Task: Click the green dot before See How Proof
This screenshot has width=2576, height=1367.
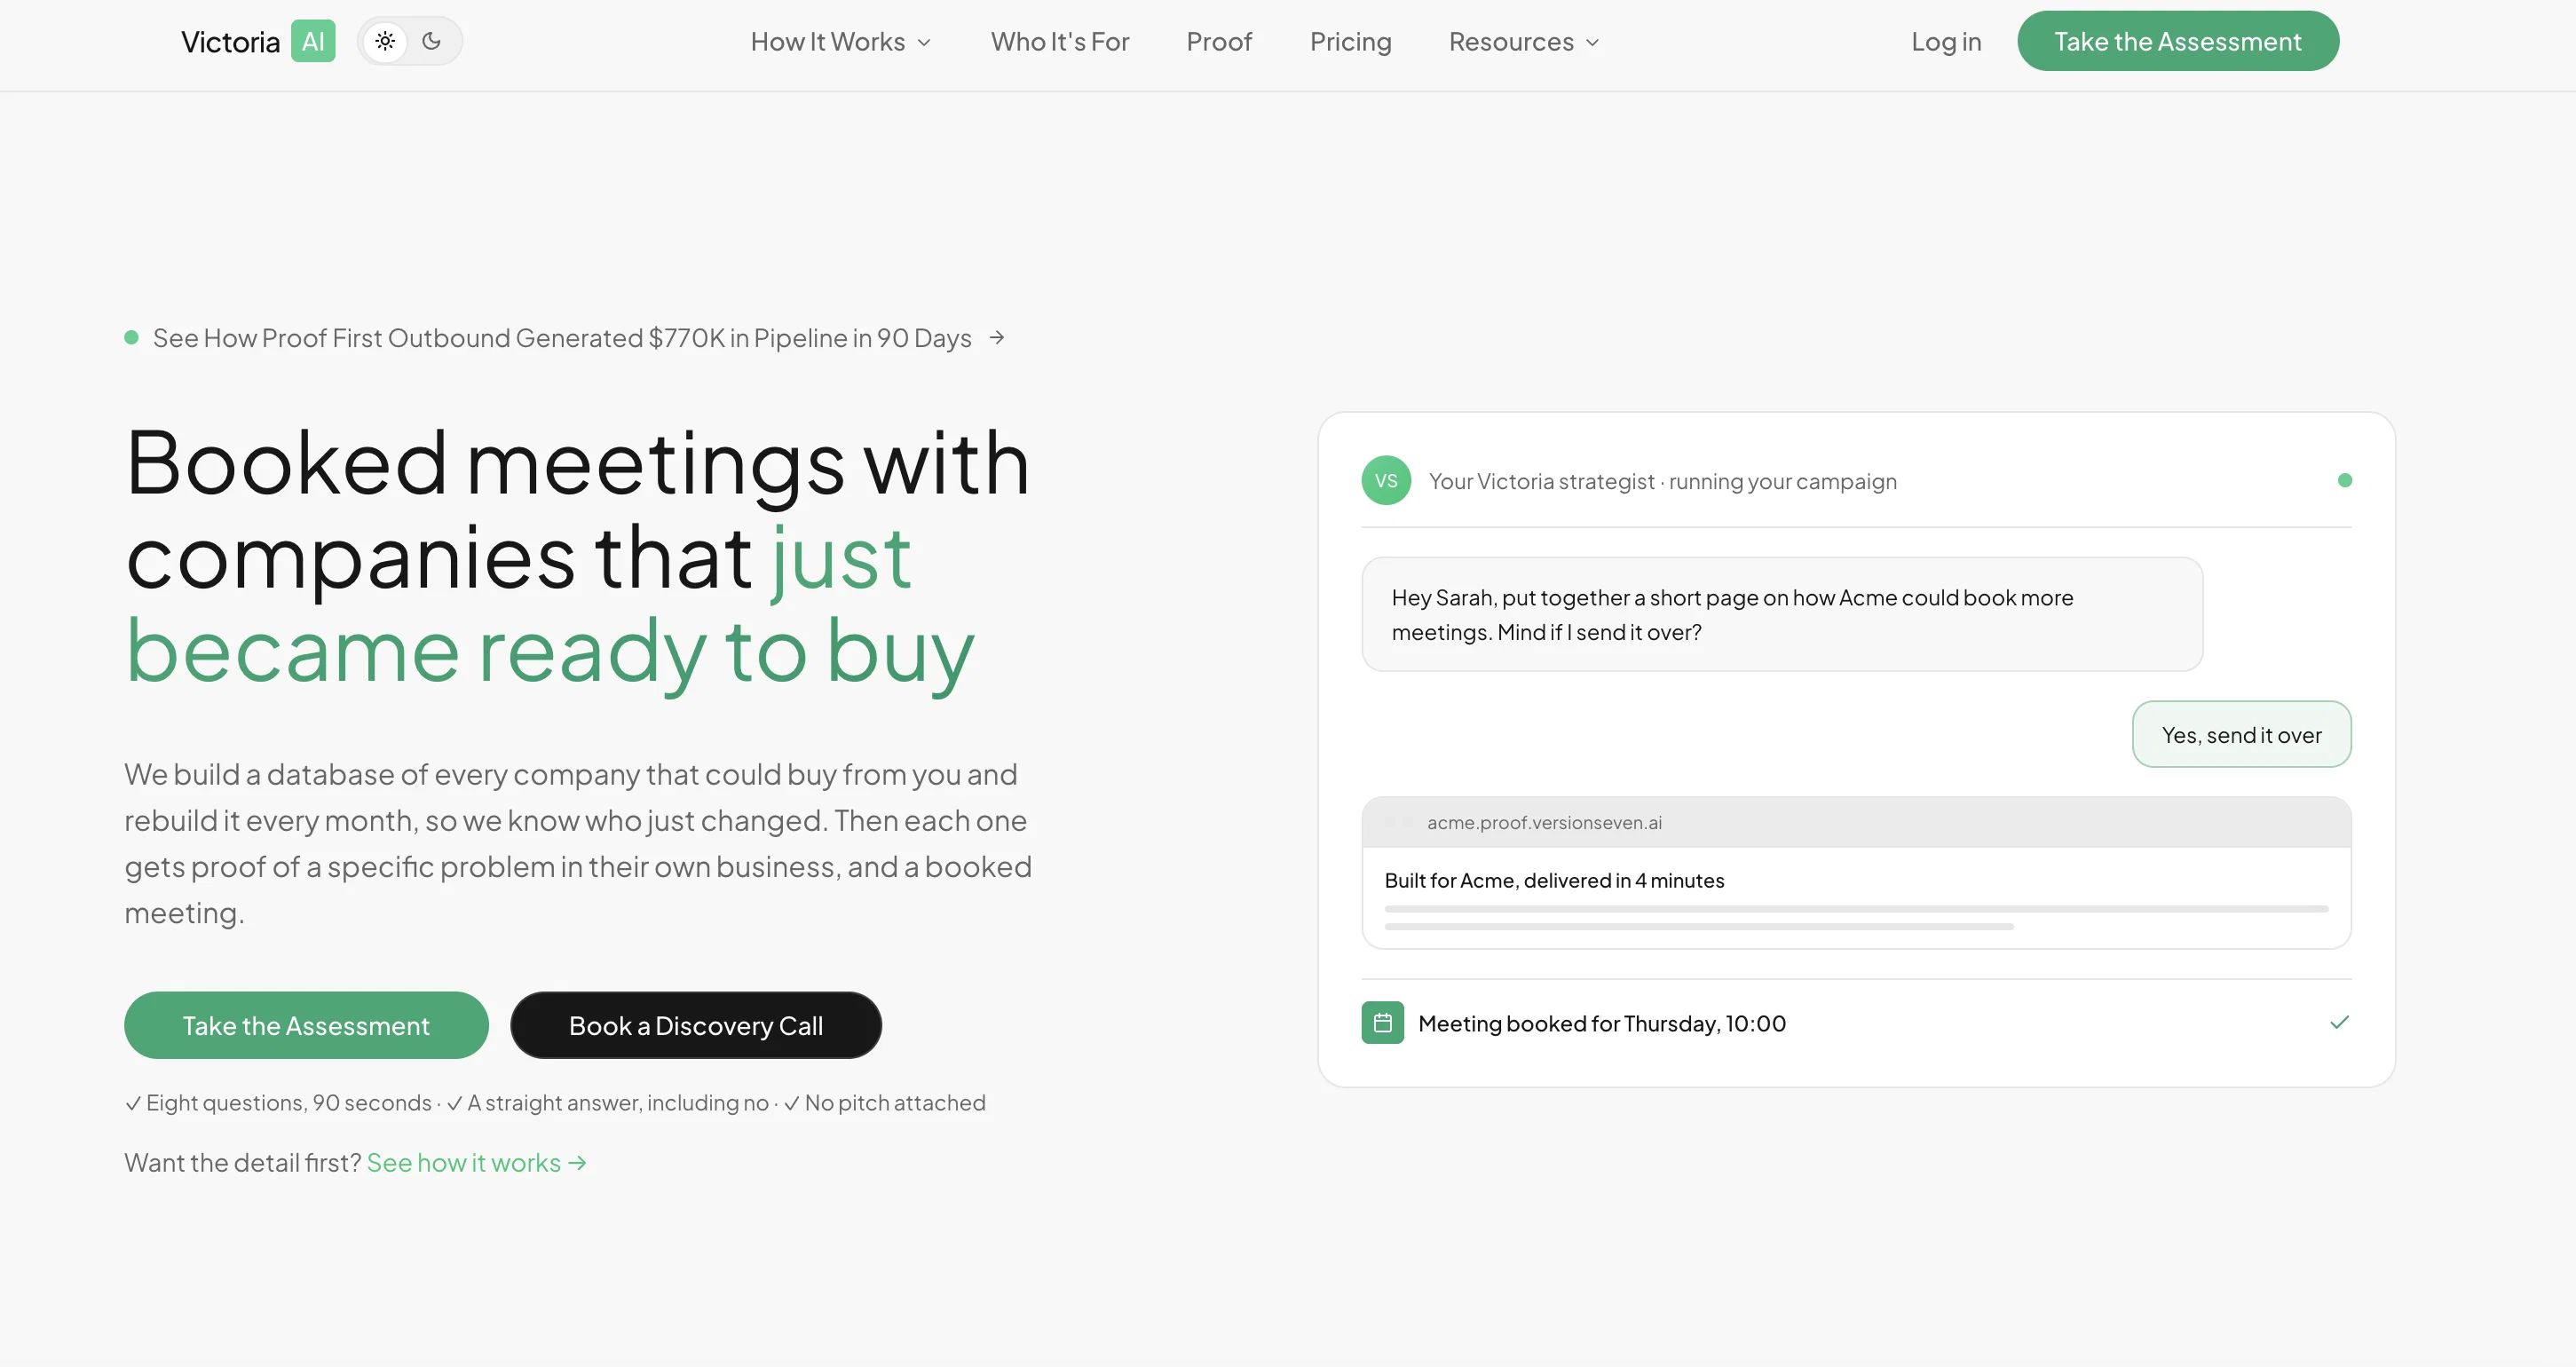Action: [x=131, y=338]
